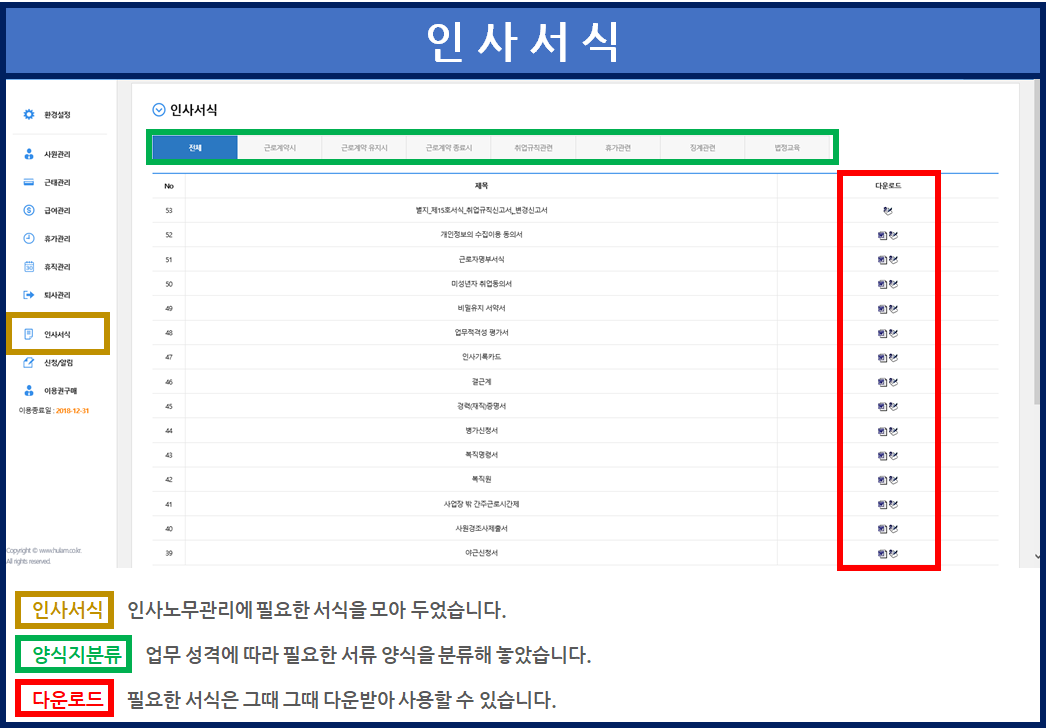Open 이용권구매 menu item

60,391
